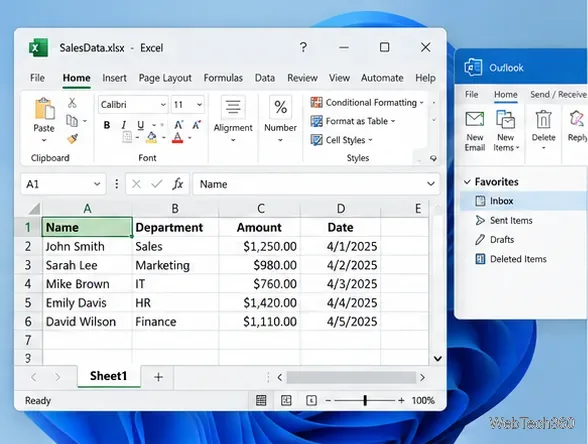Click the horizontal scrollbar right arrow

coord(423,378)
